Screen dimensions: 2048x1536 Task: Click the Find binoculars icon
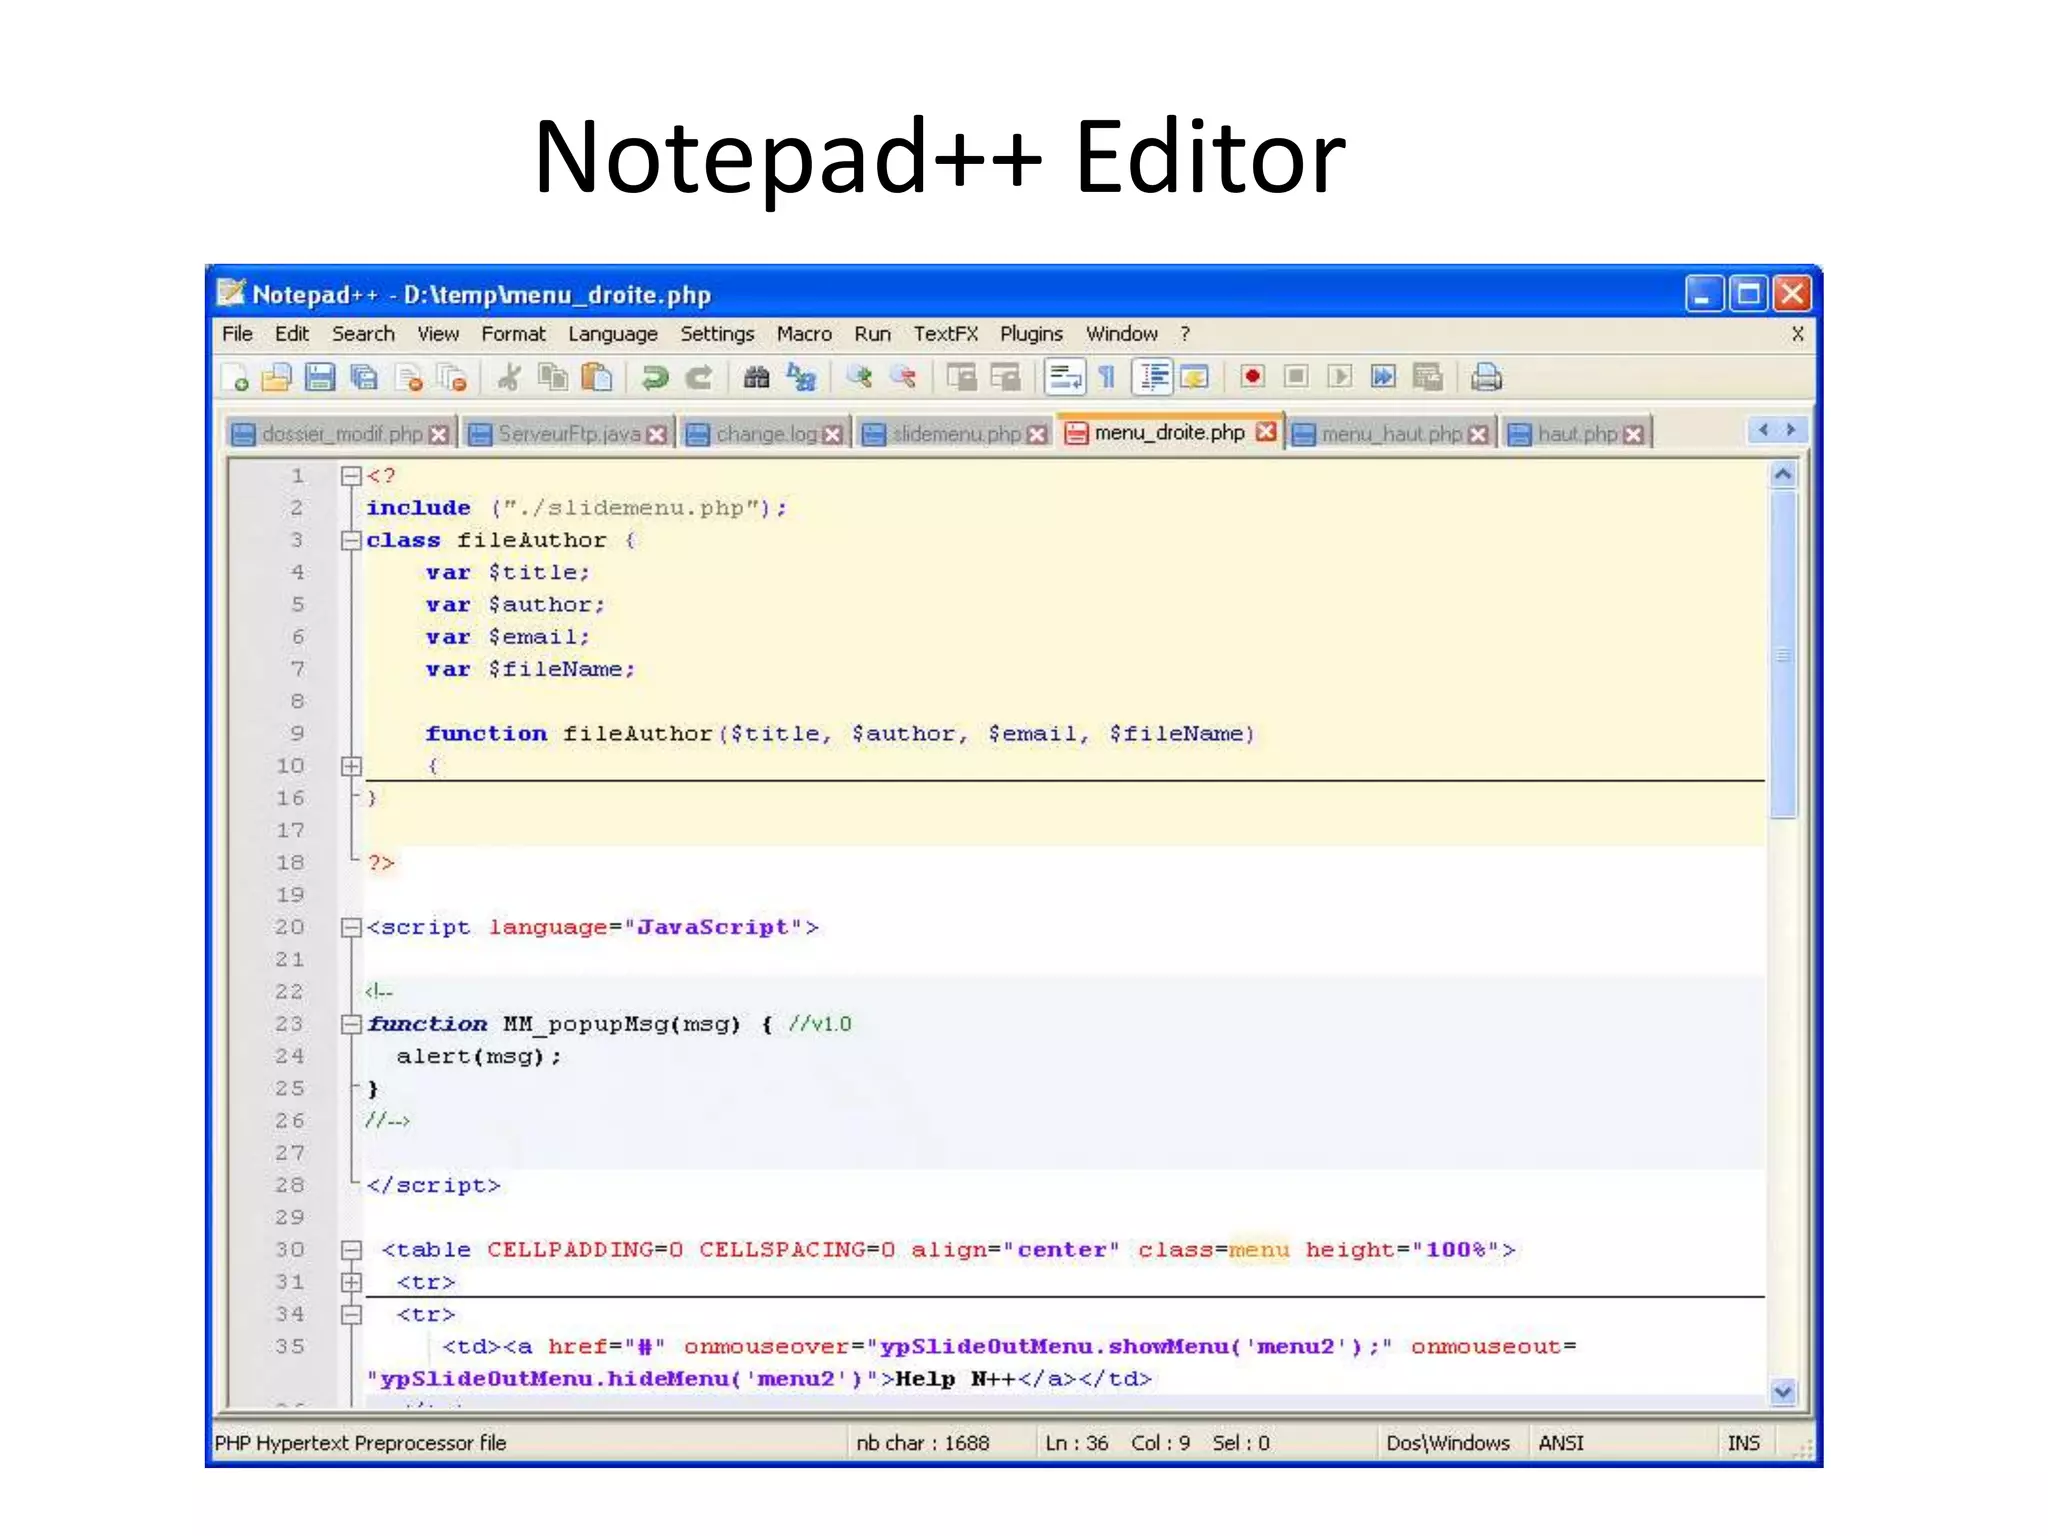tap(757, 378)
